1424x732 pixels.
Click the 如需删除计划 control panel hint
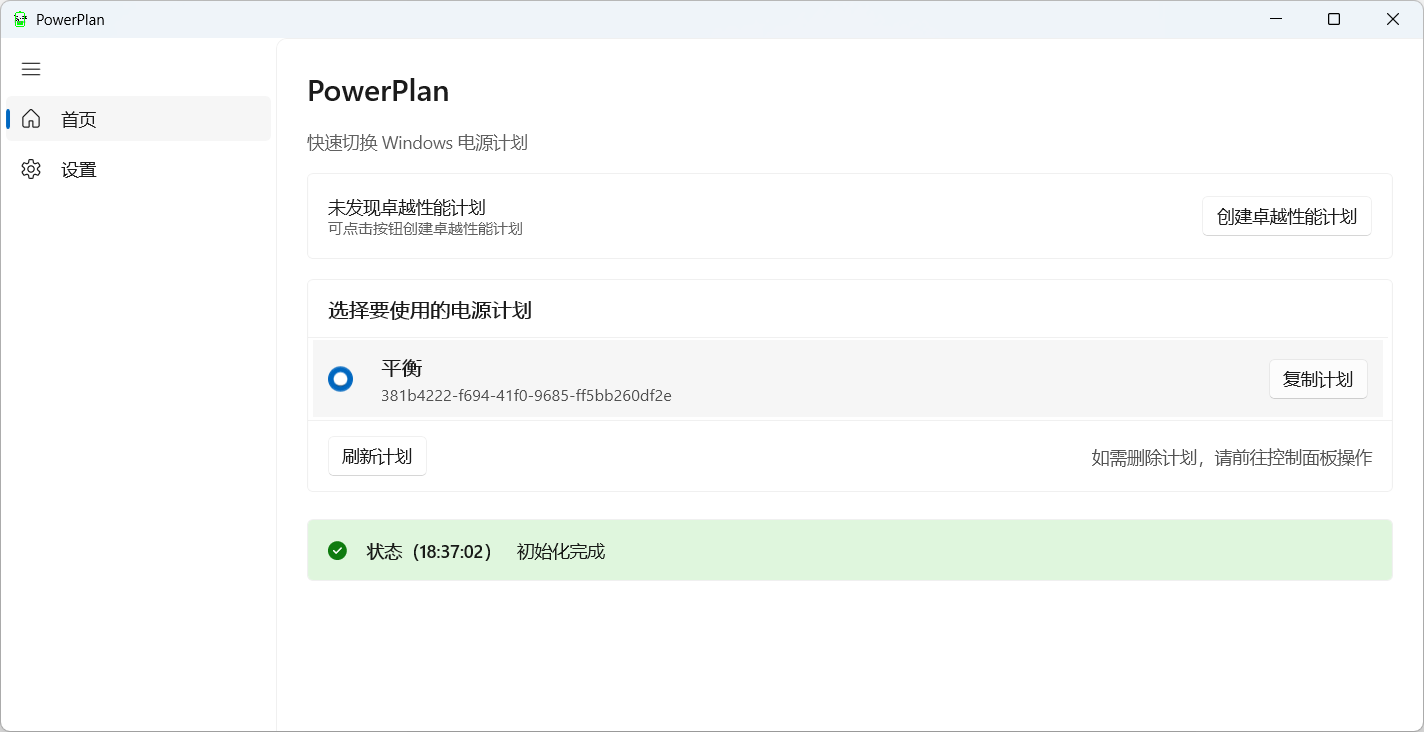pos(1231,458)
